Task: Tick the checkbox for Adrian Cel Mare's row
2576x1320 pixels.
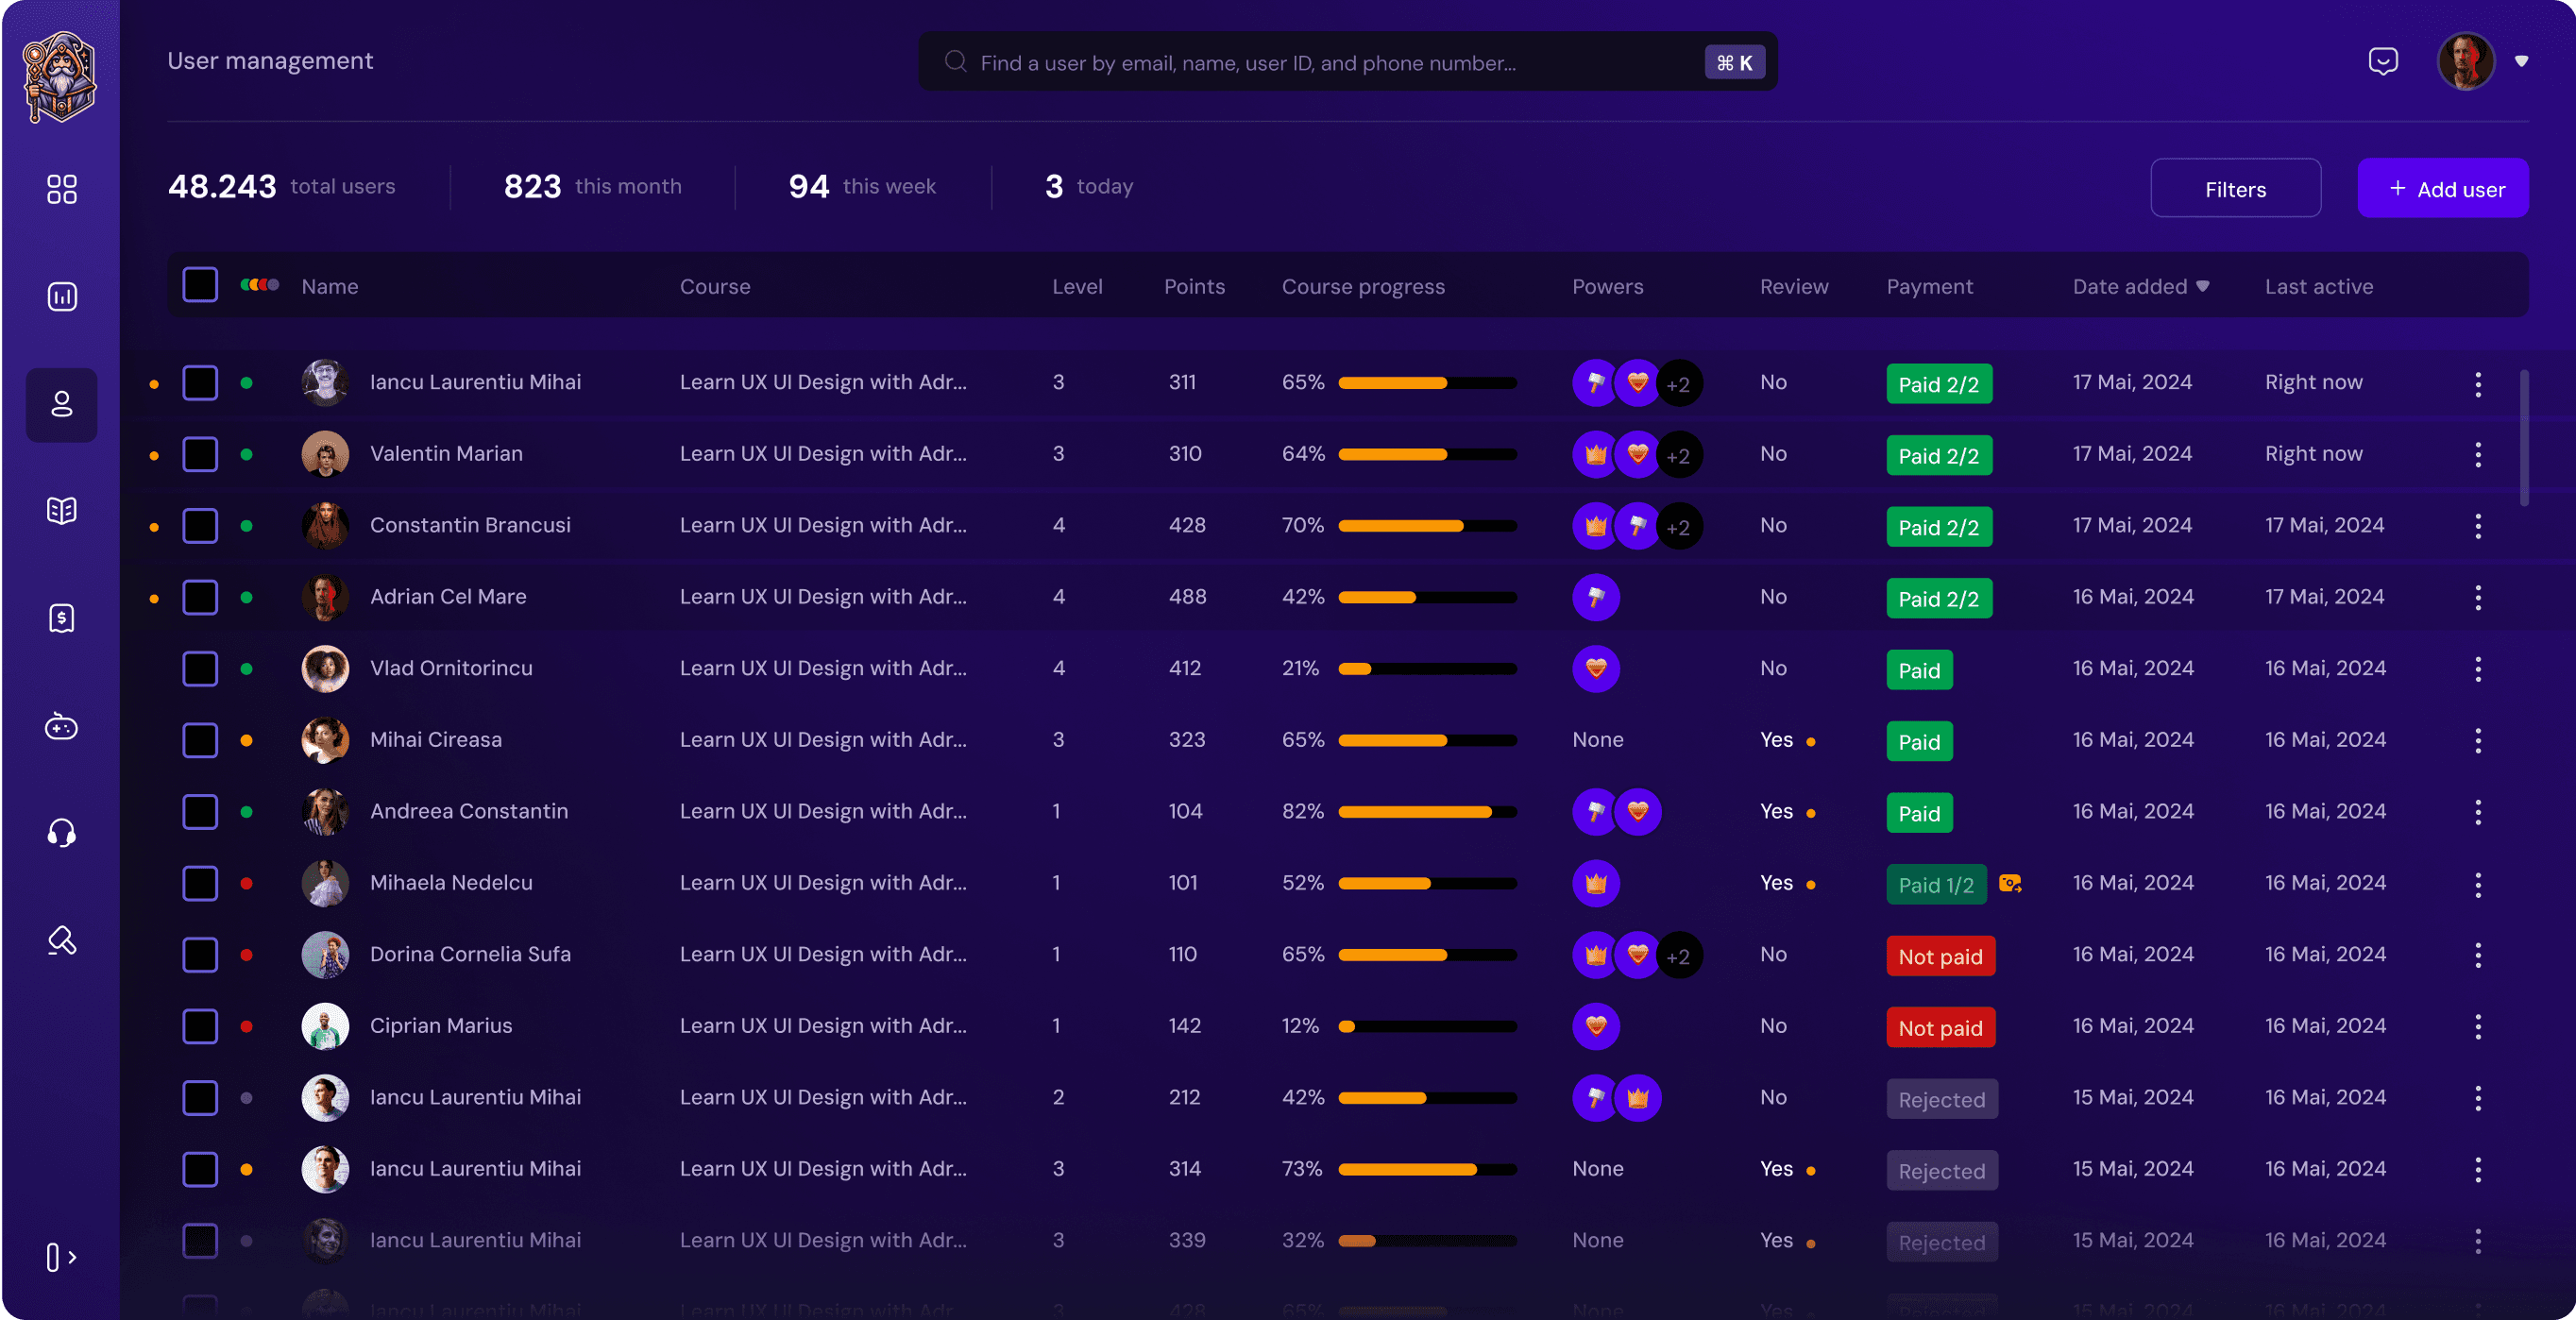Action: (200, 597)
